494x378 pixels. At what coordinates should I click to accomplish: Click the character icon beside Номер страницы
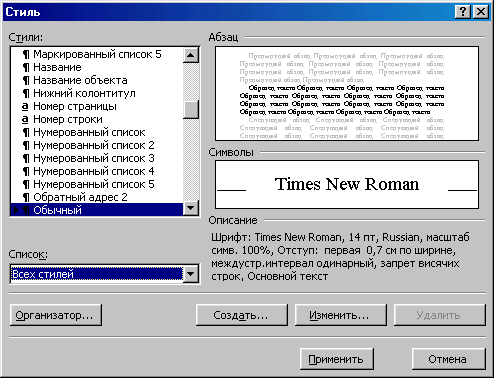tap(25, 107)
